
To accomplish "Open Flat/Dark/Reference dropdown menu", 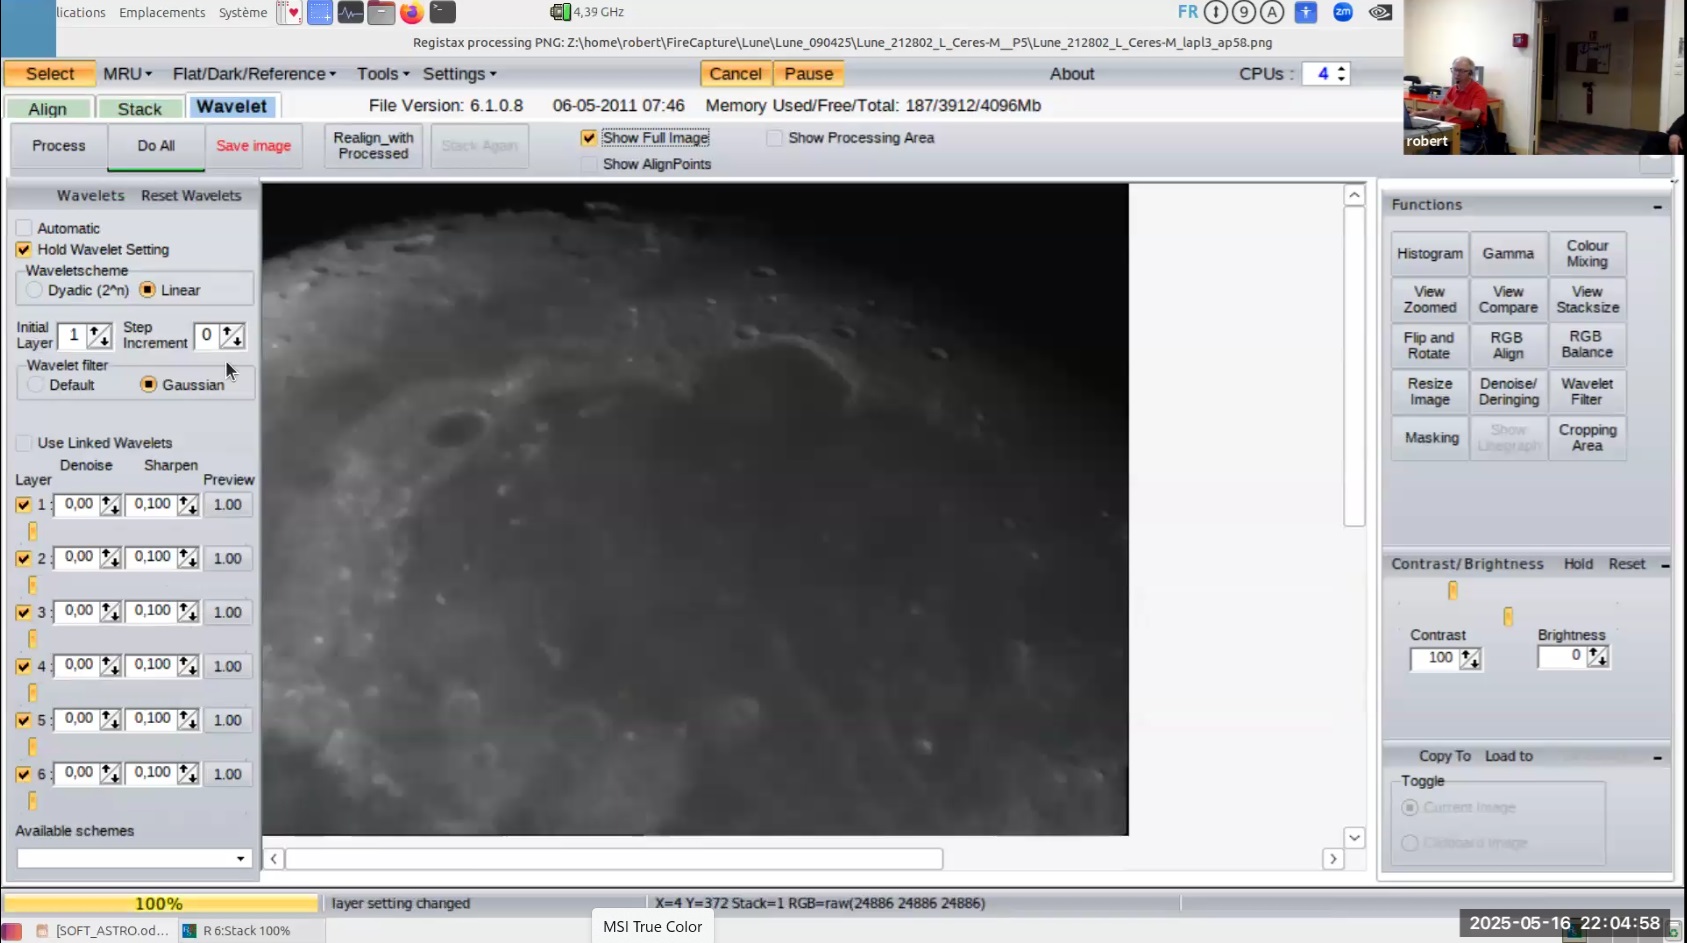I will coord(254,74).
